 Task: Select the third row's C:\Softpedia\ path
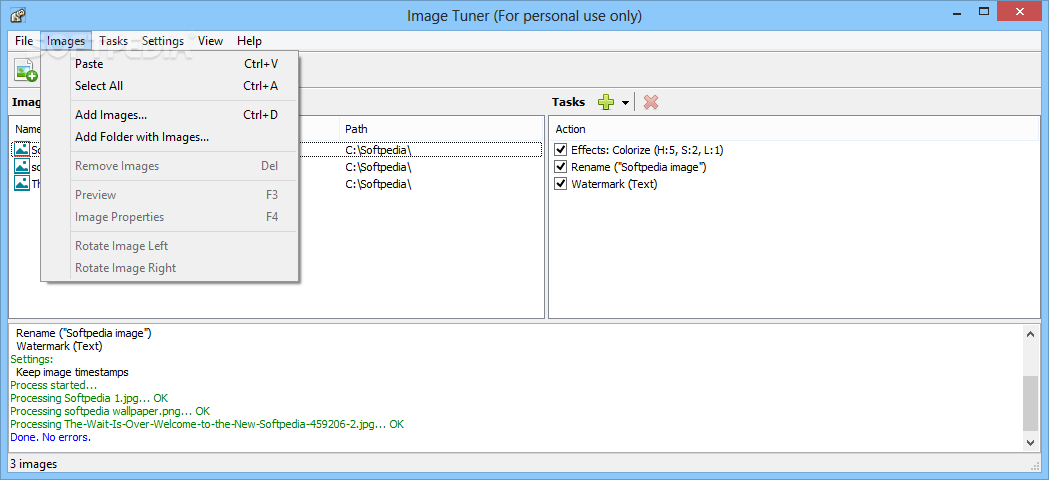click(378, 184)
